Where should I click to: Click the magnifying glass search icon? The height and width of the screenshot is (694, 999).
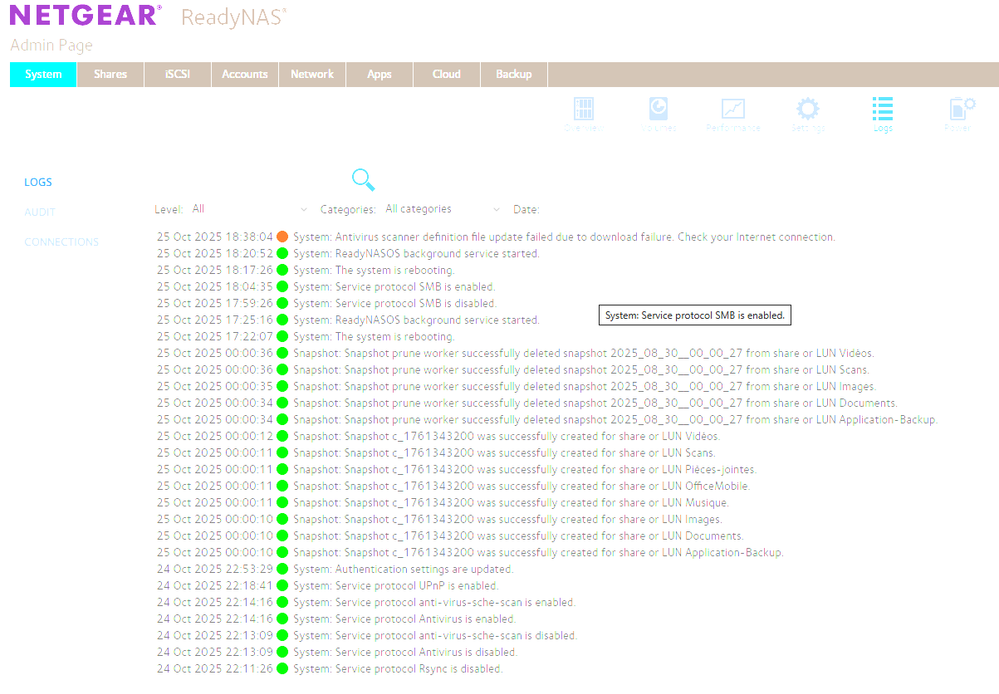363,180
